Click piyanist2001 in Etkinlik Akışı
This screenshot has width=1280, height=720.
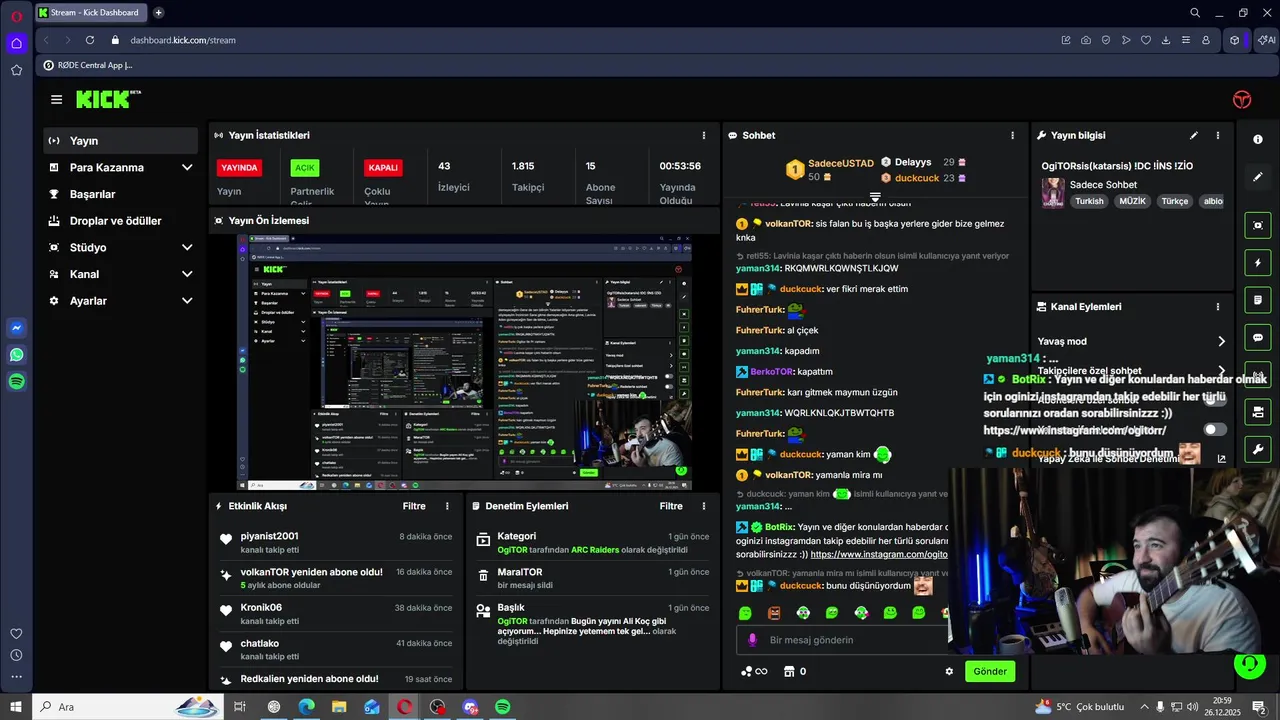[x=269, y=536]
